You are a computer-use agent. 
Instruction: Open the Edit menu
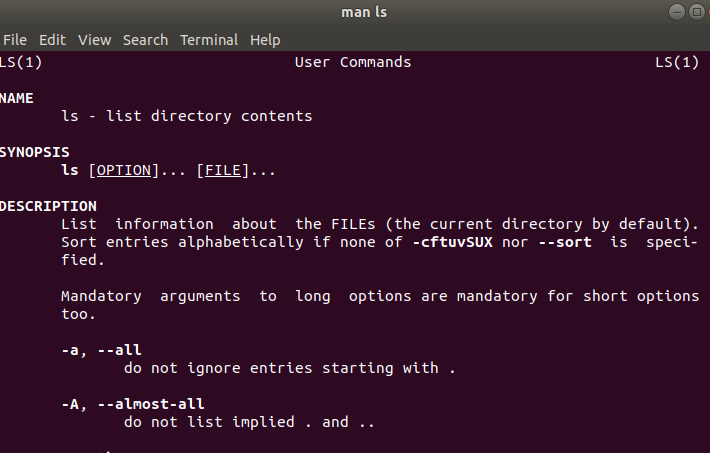53,40
